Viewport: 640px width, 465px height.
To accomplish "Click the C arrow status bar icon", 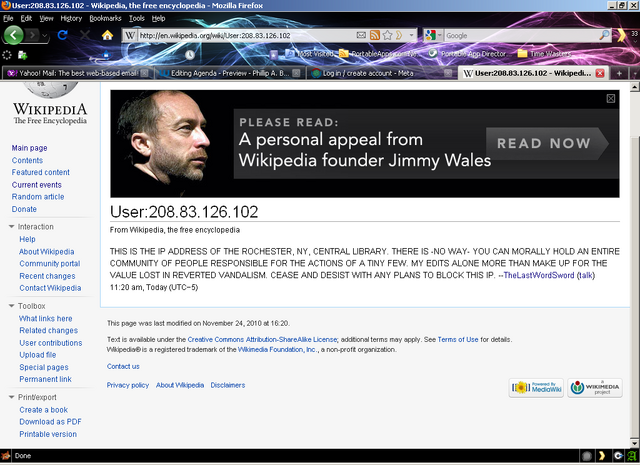I will 618,456.
